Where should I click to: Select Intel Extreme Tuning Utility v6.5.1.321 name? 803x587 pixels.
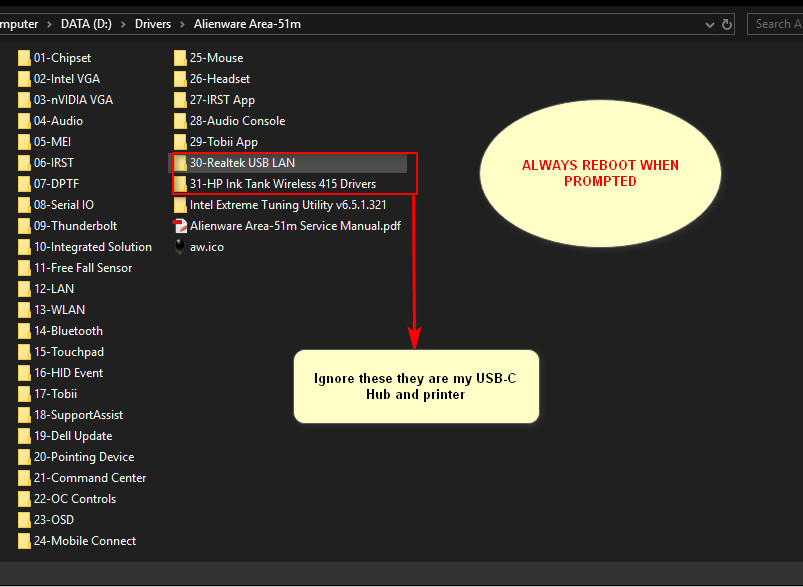click(288, 205)
